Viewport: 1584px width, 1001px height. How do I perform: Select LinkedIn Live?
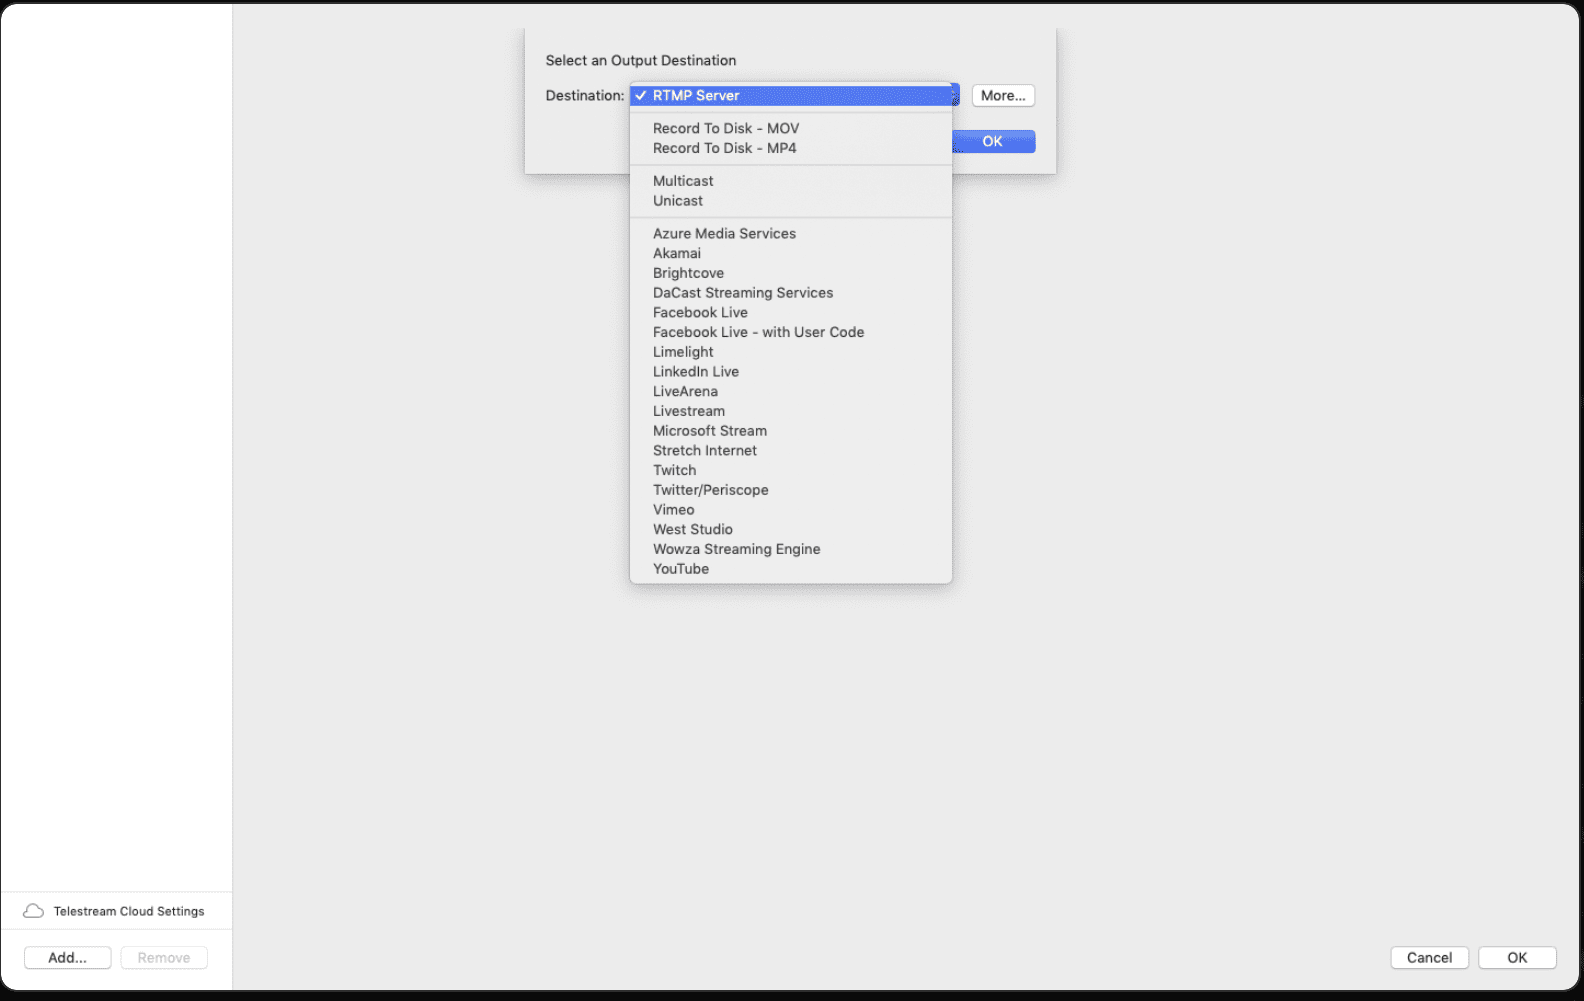tap(791, 372)
